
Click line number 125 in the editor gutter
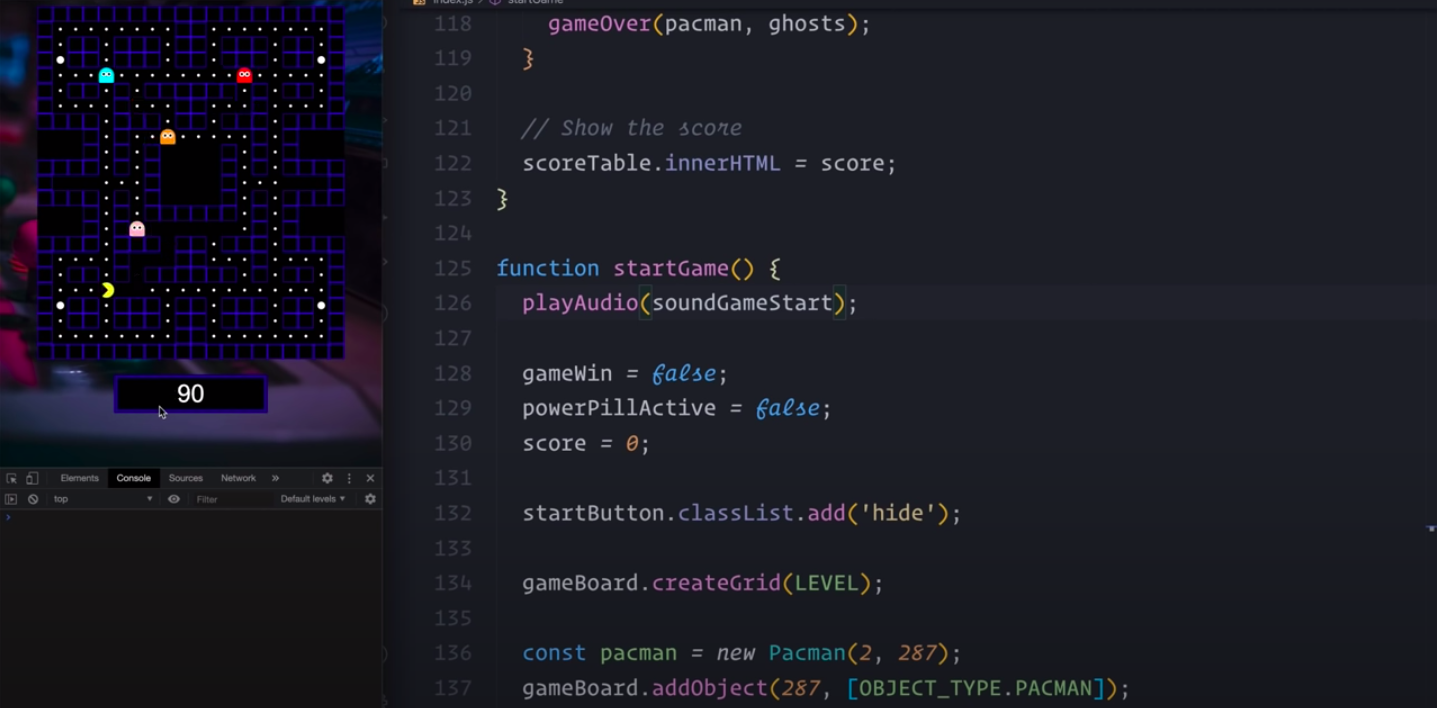point(453,268)
